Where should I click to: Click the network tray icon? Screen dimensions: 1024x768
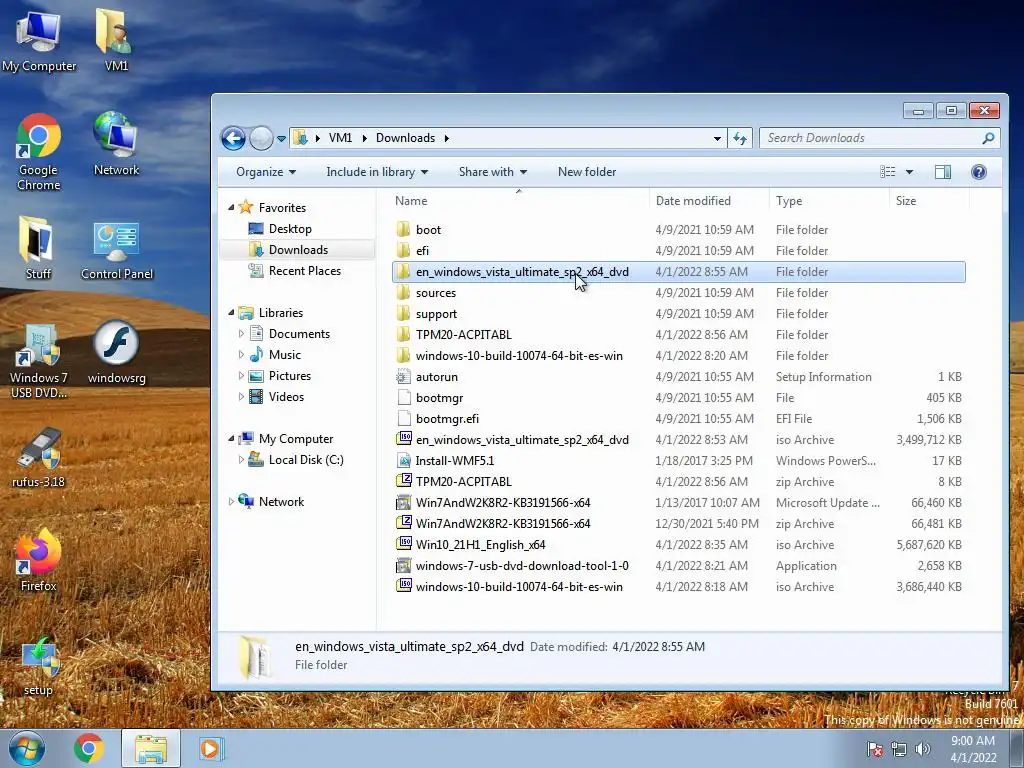[899, 749]
